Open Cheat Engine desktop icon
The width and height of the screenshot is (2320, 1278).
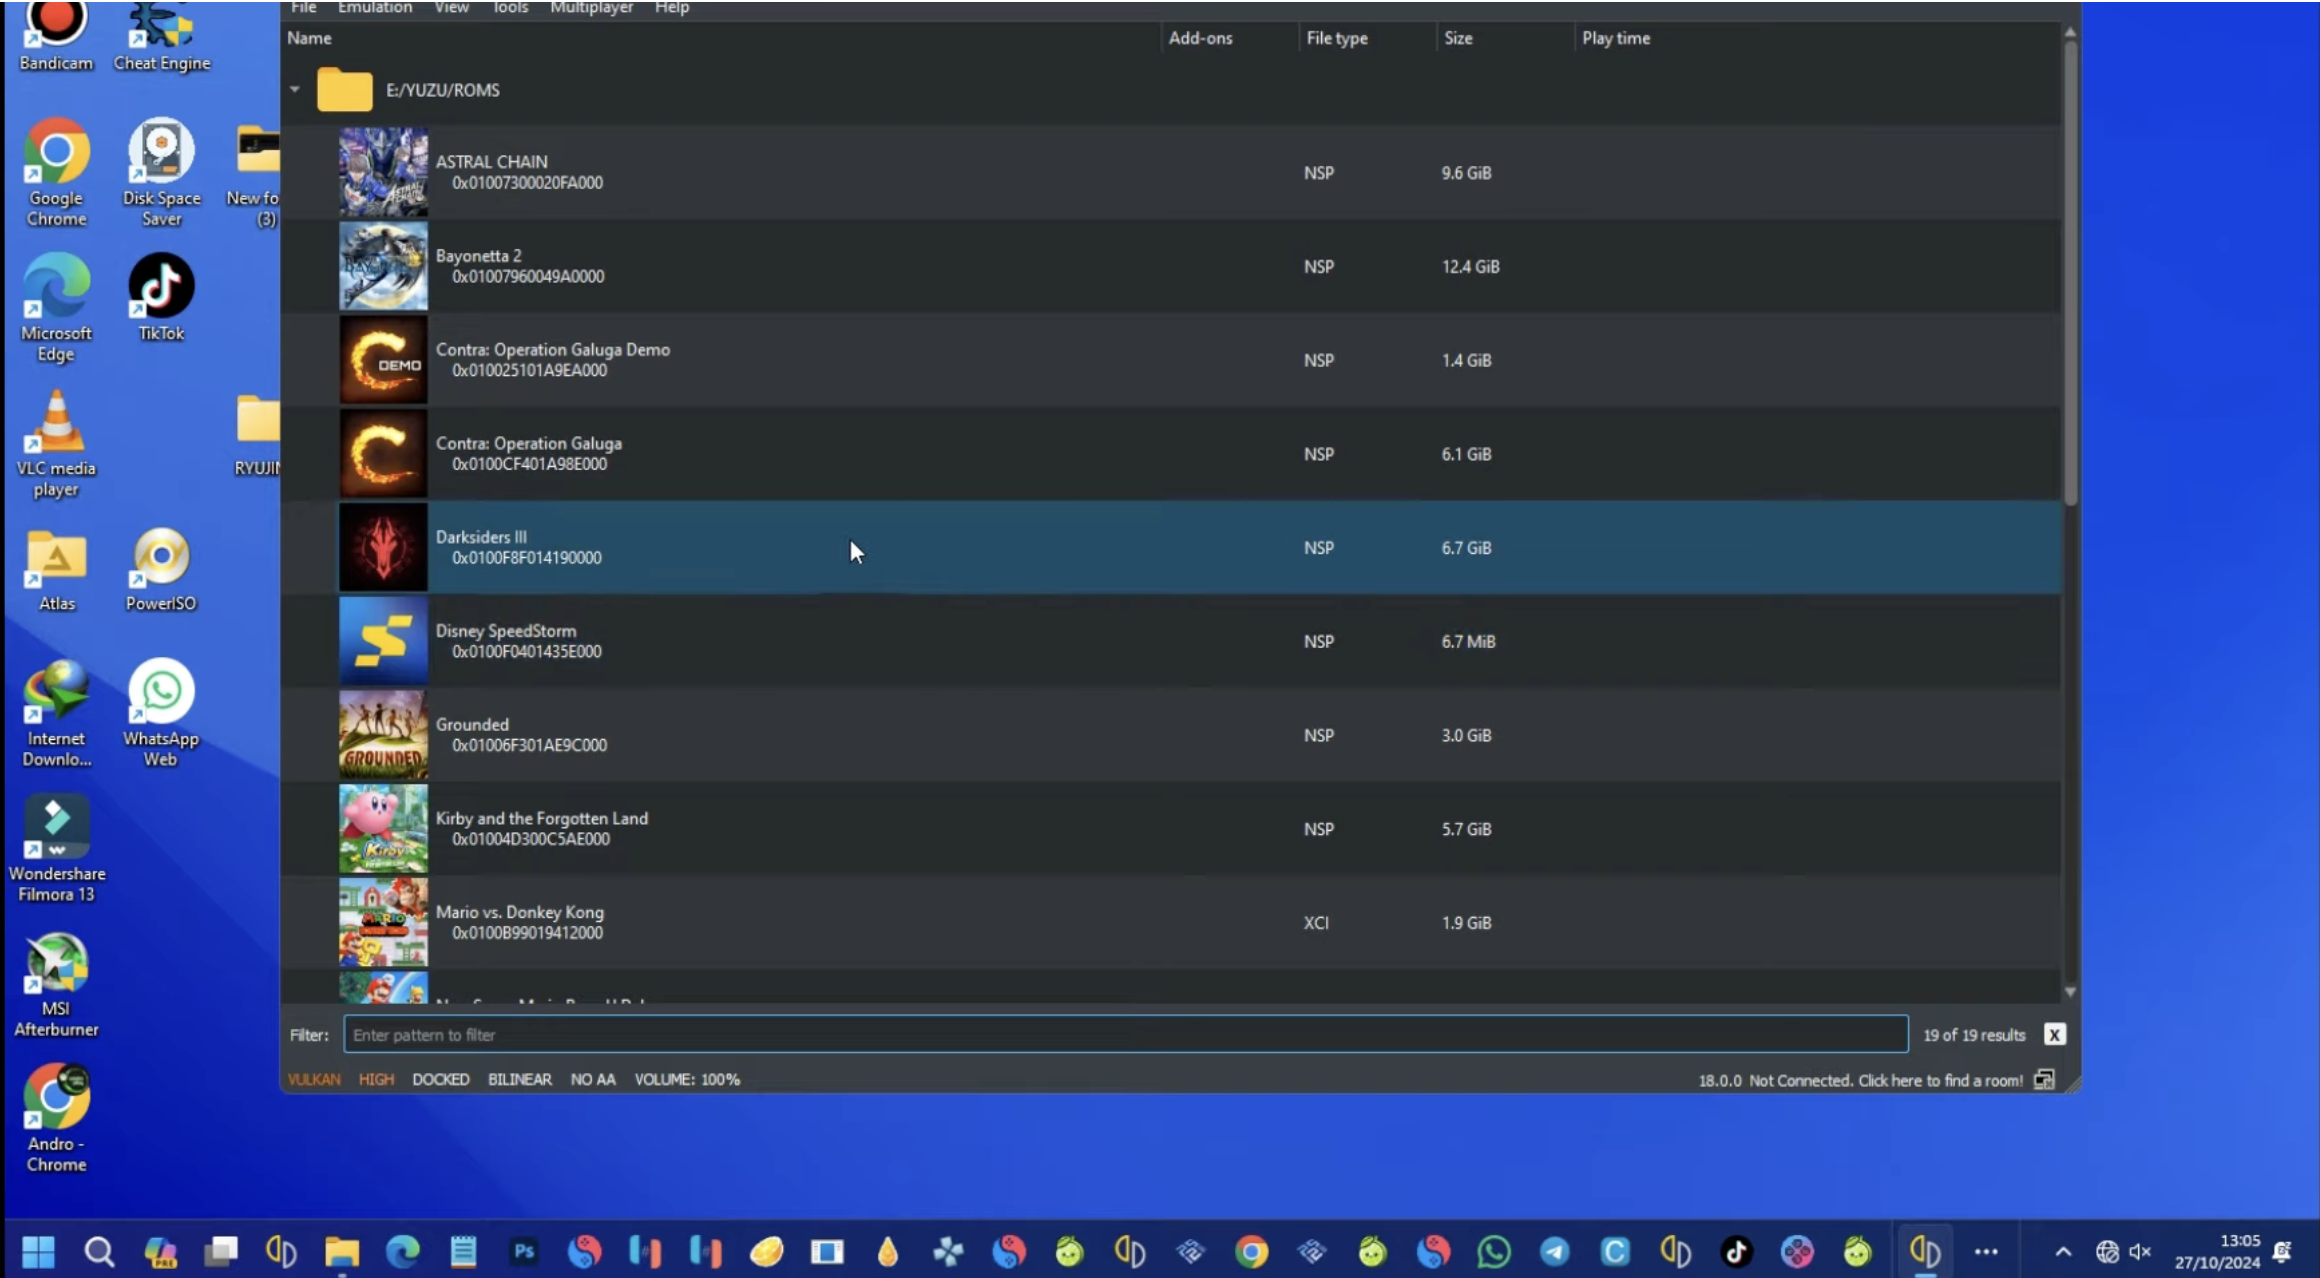(x=161, y=34)
